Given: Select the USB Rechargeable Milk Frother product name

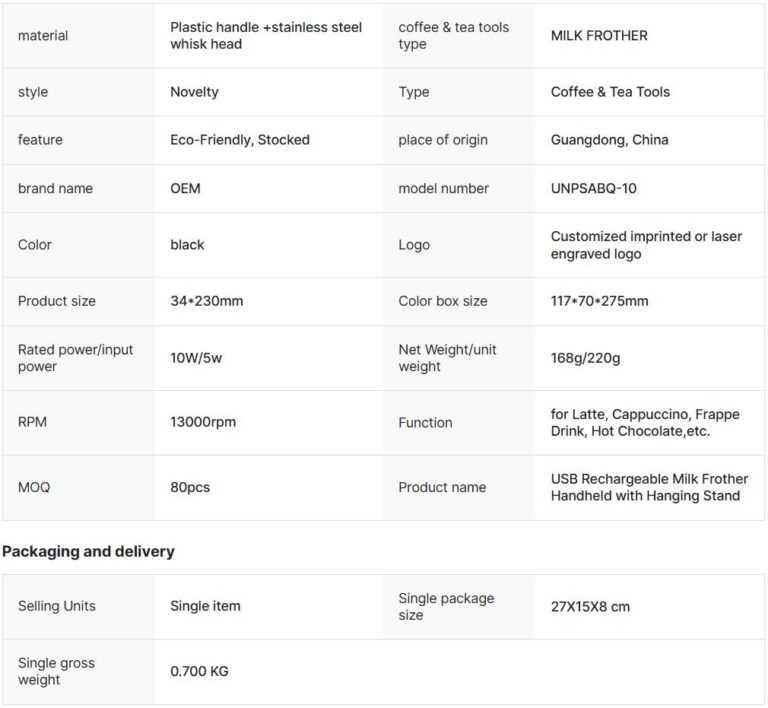Looking at the screenshot, I should click(649, 487).
